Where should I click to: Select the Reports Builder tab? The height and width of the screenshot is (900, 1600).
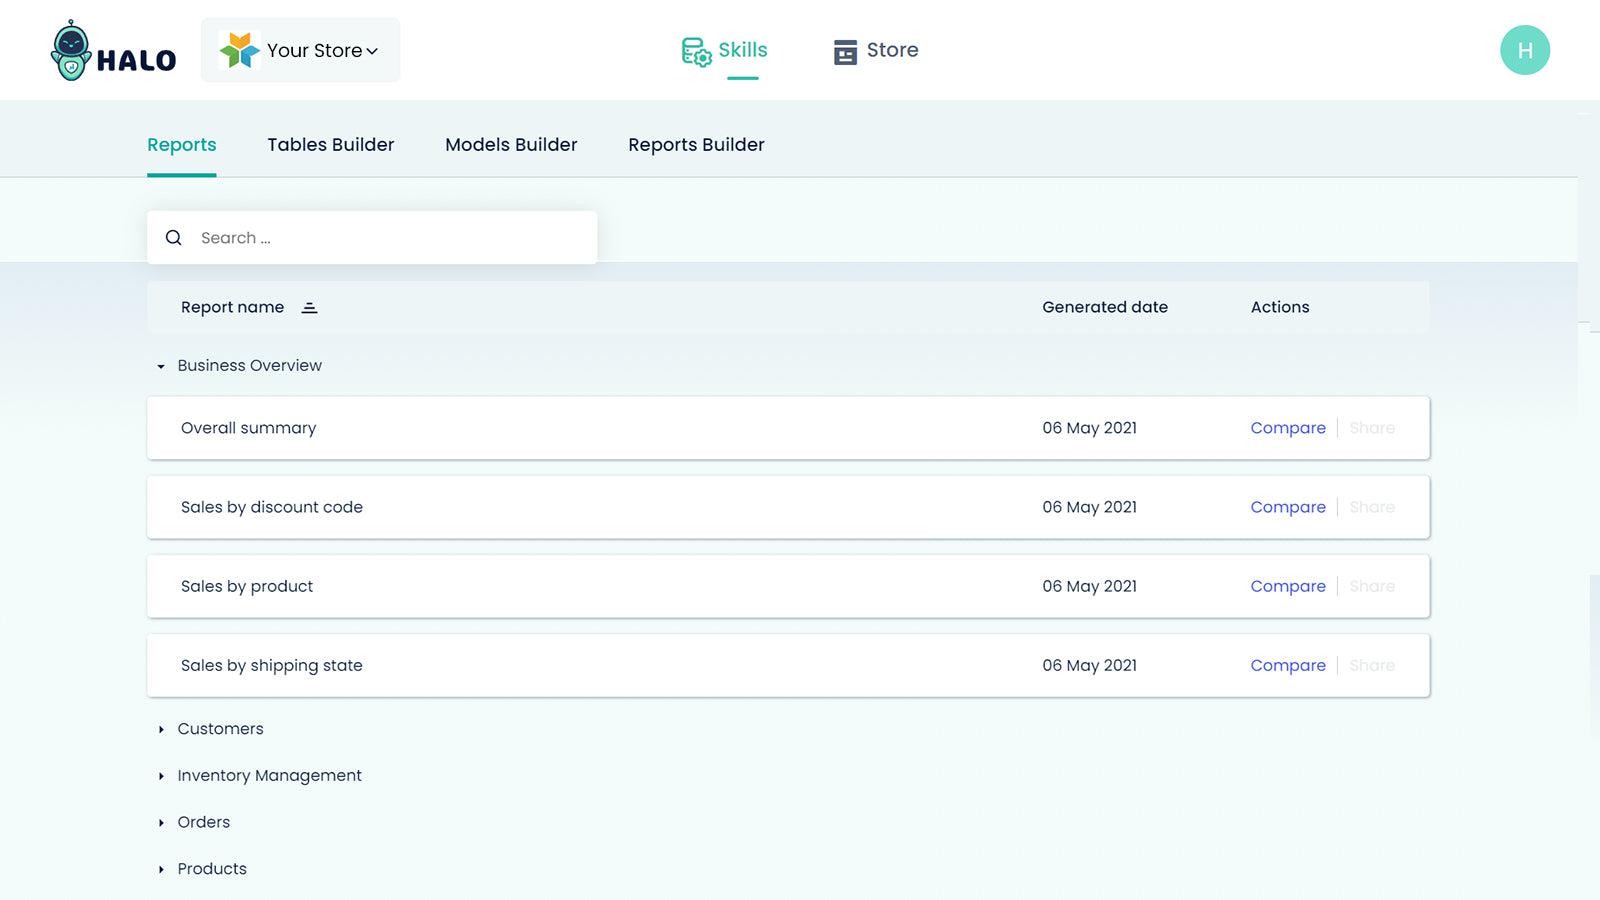coord(696,144)
